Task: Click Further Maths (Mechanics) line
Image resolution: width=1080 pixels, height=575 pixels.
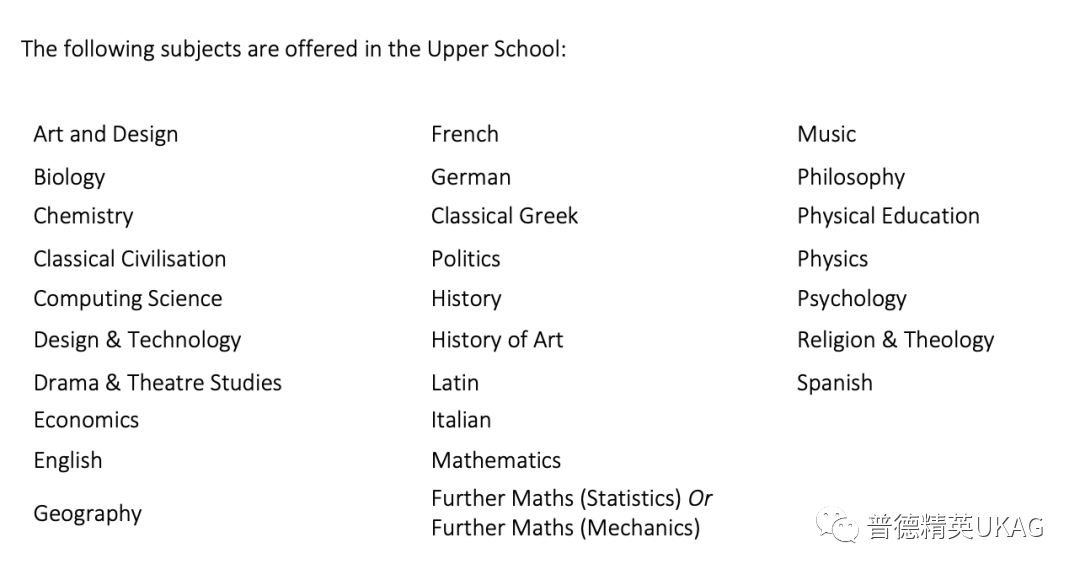Action: click(566, 528)
